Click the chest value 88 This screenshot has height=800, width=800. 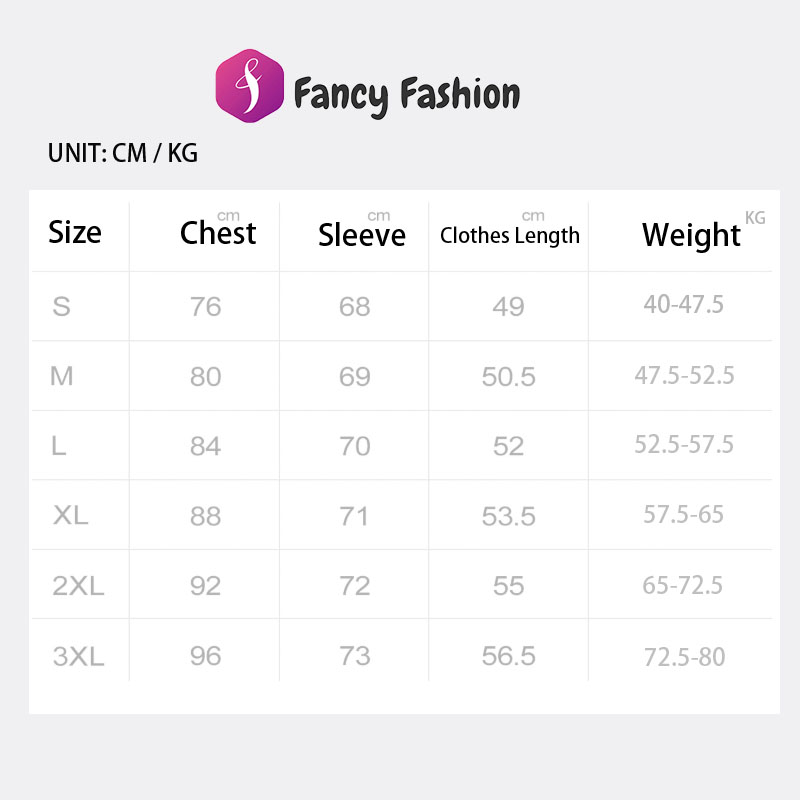click(205, 516)
